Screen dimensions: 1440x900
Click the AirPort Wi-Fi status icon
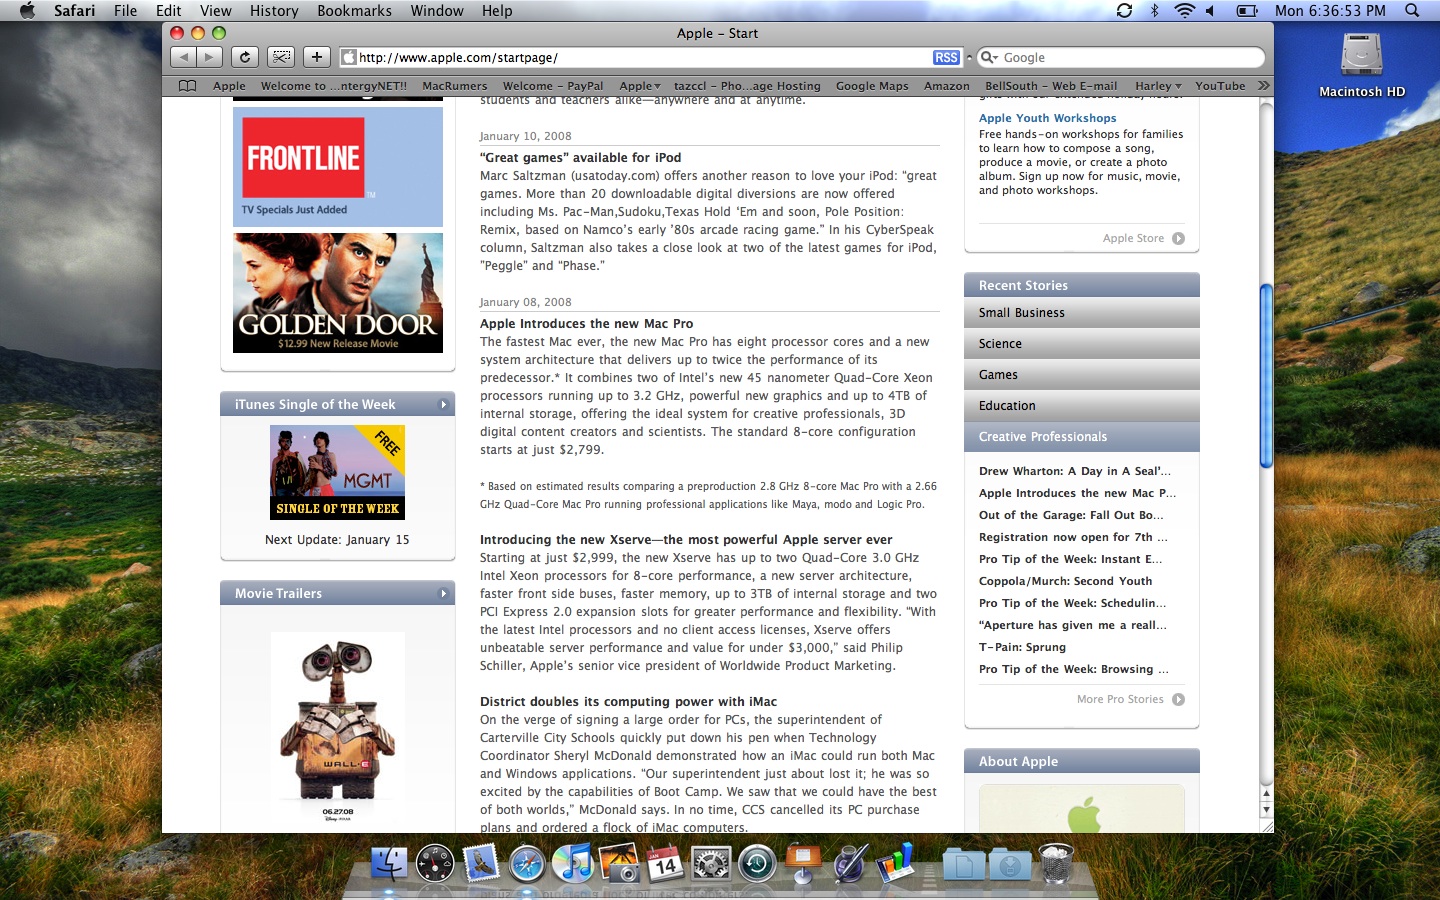click(x=1184, y=10)
